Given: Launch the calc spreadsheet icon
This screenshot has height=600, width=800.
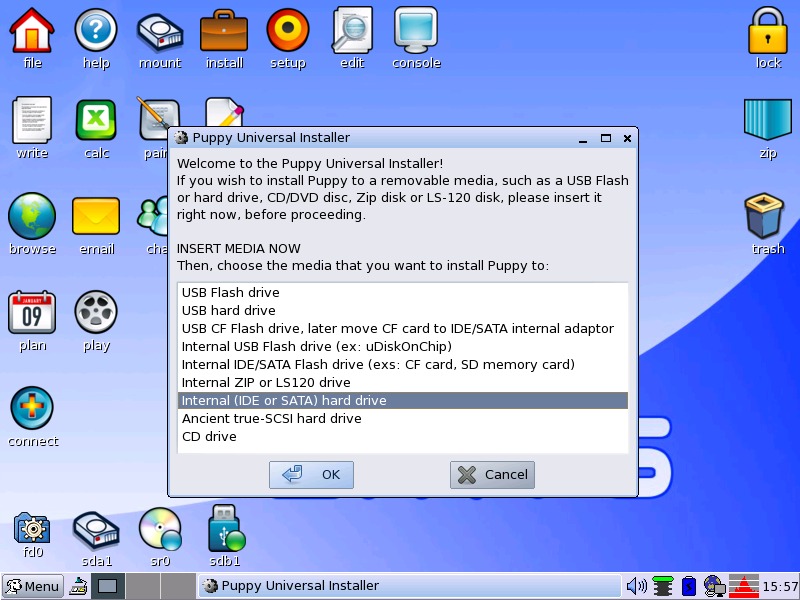Looking at the screenshot, I should pos(96,120).
